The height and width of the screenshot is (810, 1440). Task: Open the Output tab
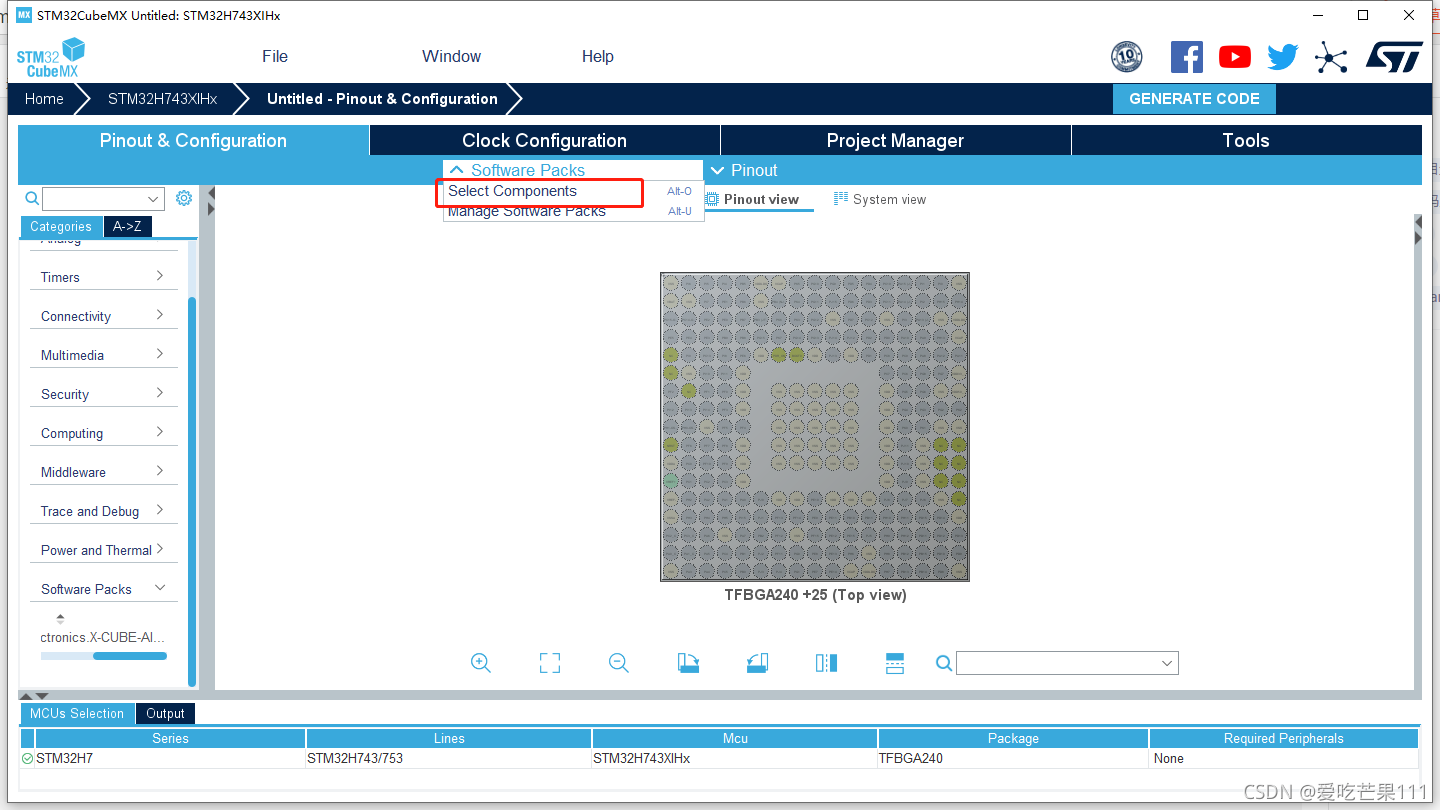(165, 713)
